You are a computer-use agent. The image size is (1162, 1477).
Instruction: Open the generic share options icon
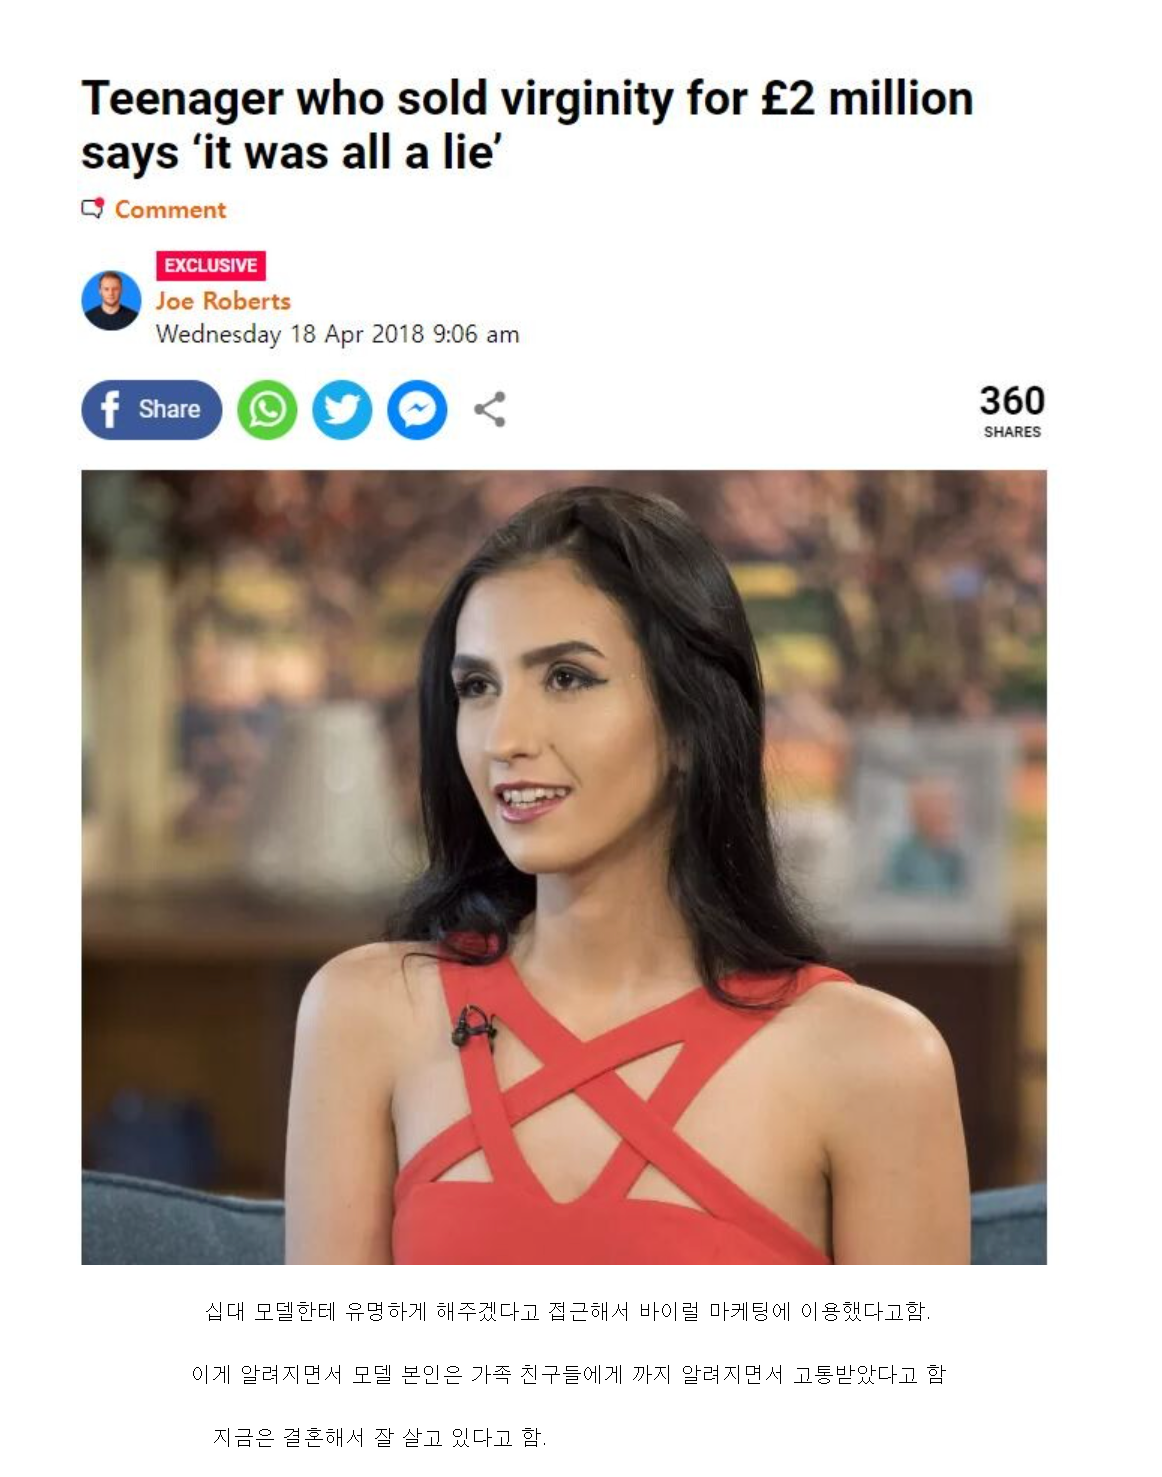[x=489, y=409]
